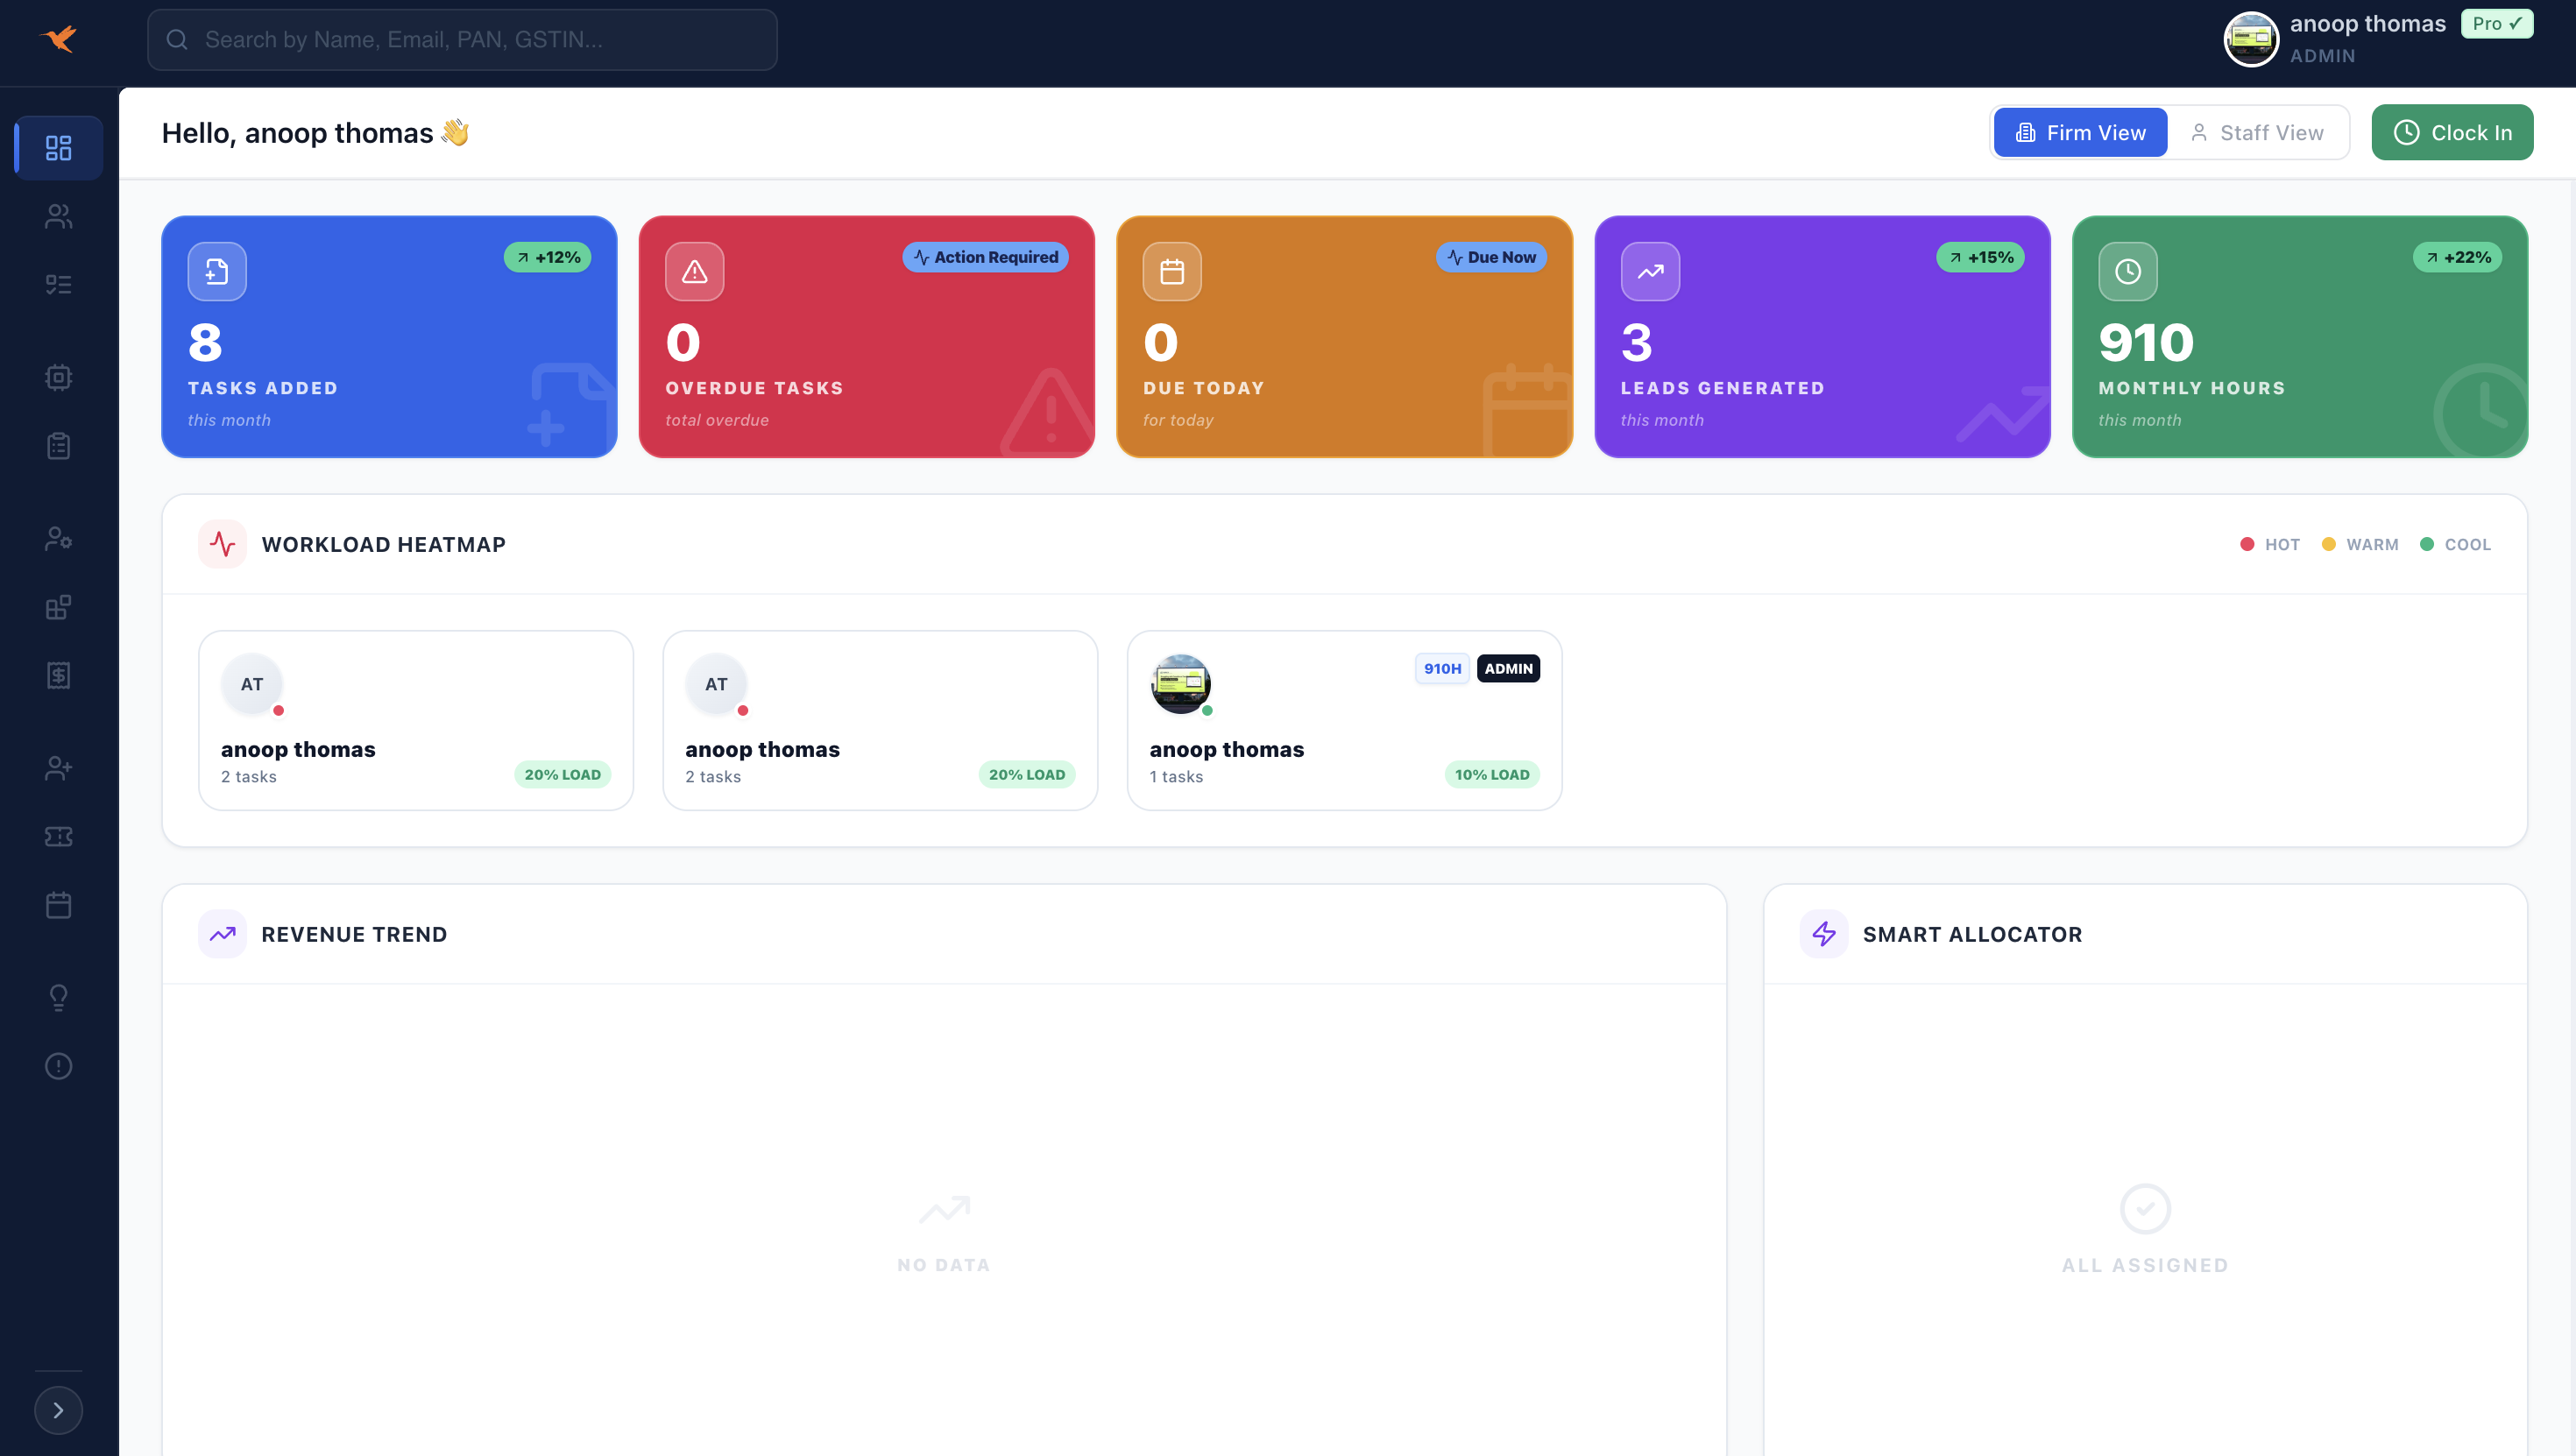Open the Dashboard grid icon in sidebar
Viewport: 2576px width, 1456px height.
click(x=57, y=147)
